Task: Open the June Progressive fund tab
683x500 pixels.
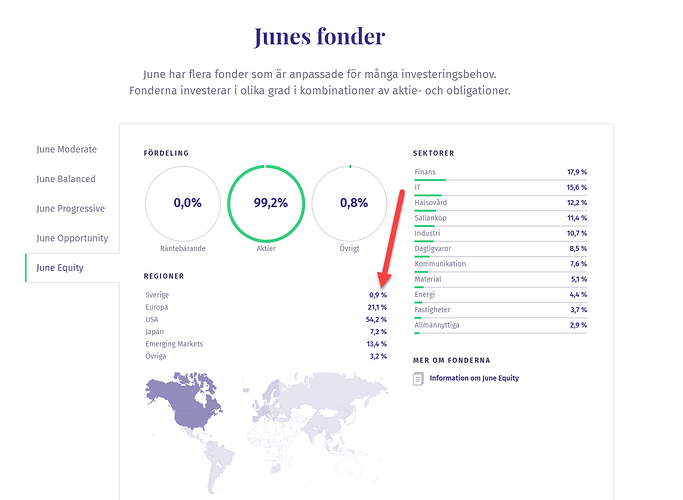Action: (x=70, y=209)
